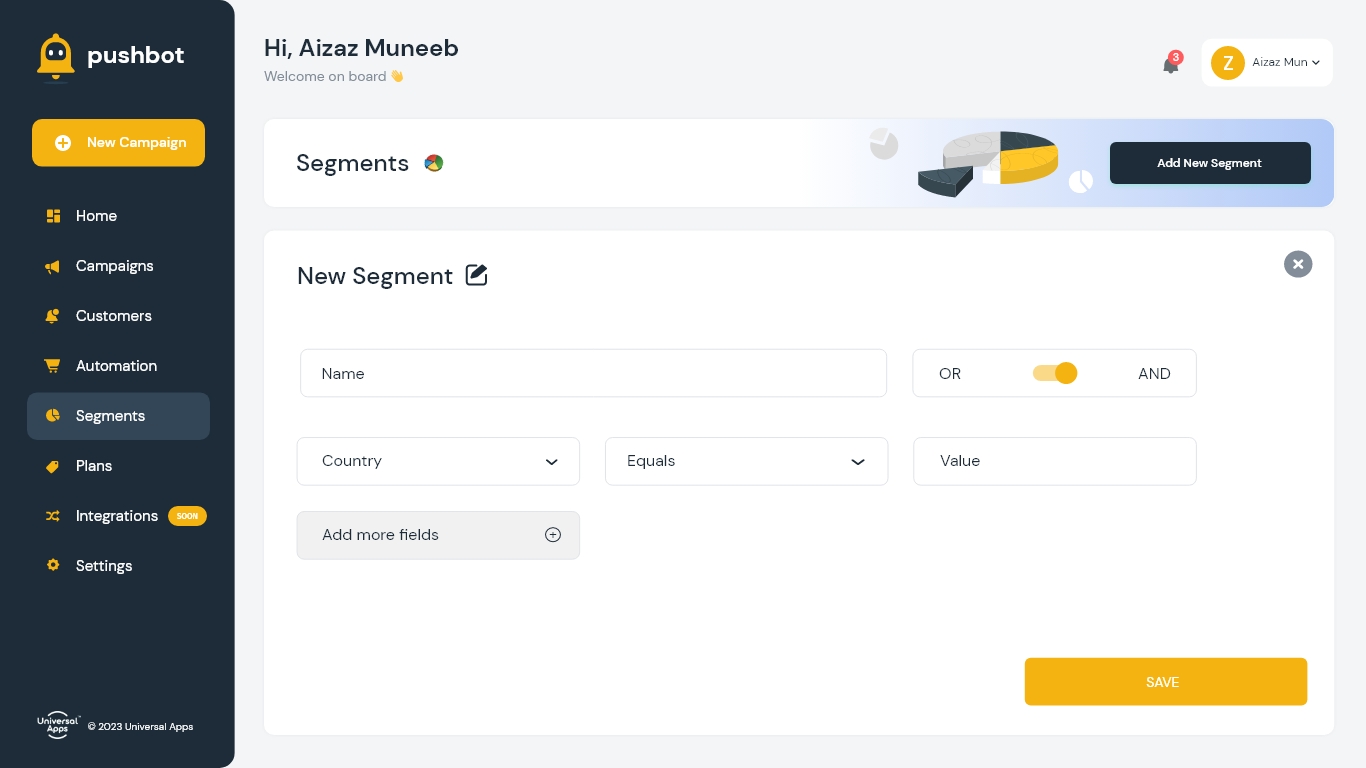
Task: Click the SAVE button
Action: 1166,682
